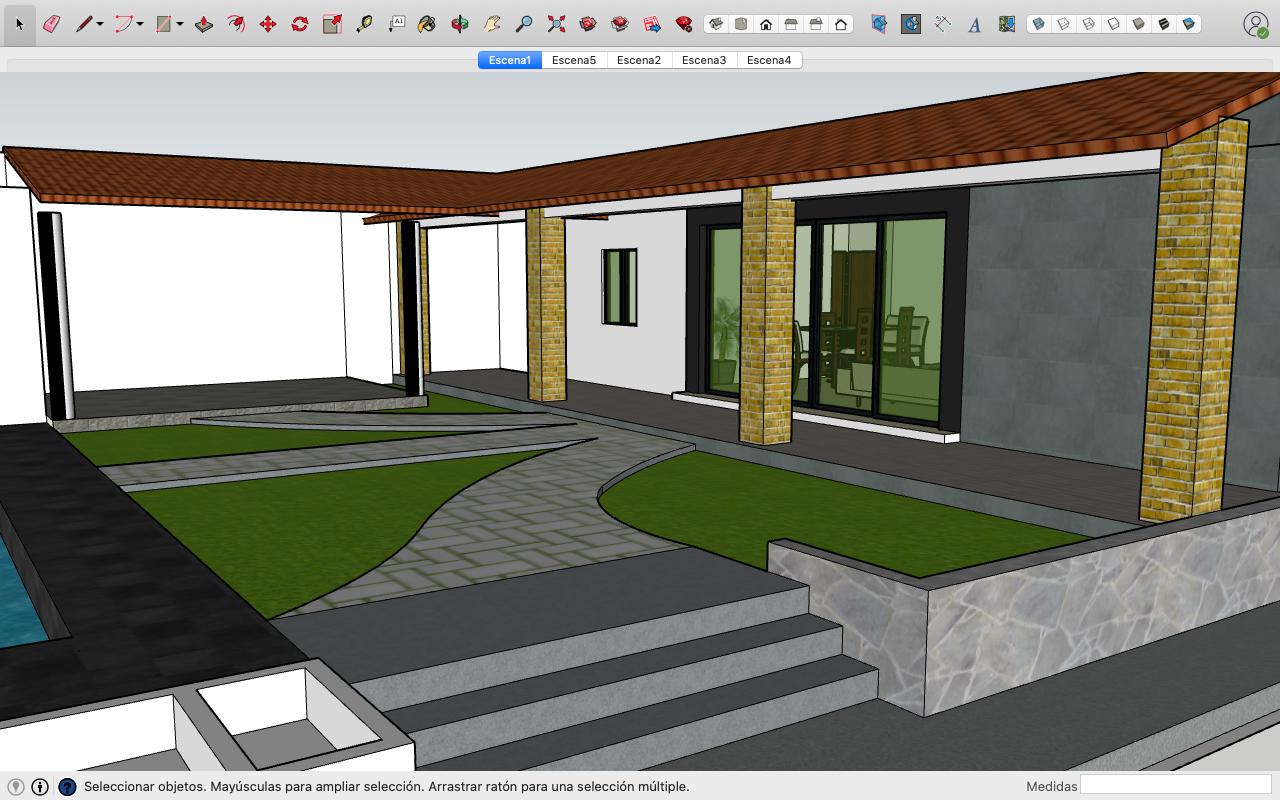Viewport: 1280px width, 800px height.
Task: Click the help question mark in status bar
Action: click(x=67, y=787)
